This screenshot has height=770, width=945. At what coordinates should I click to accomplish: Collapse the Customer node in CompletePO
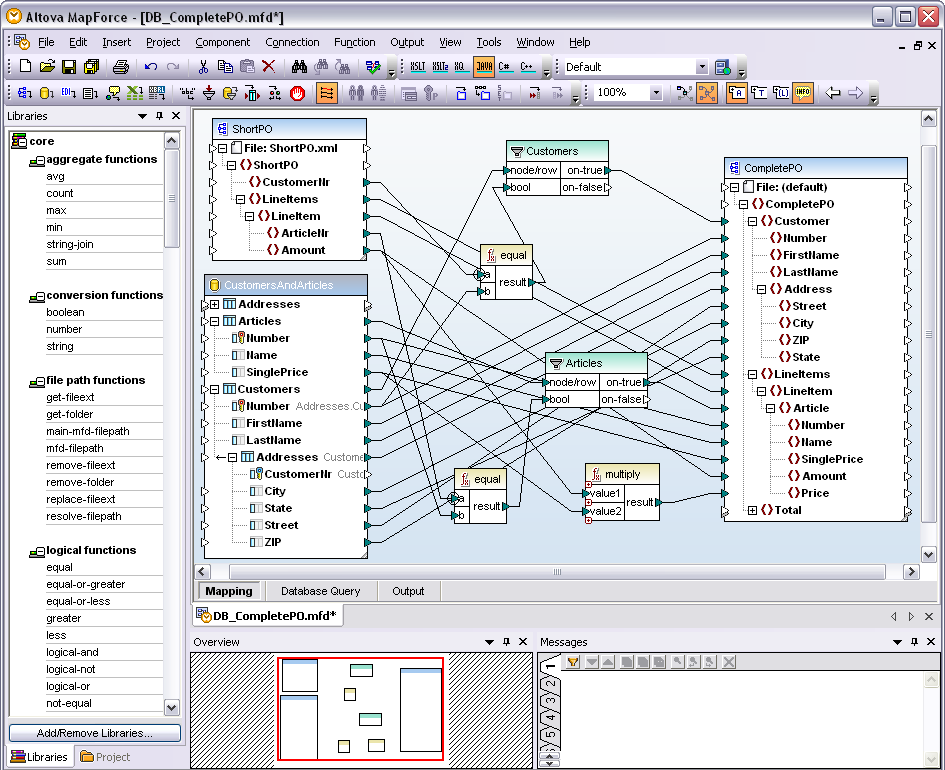tap(752, 221)
